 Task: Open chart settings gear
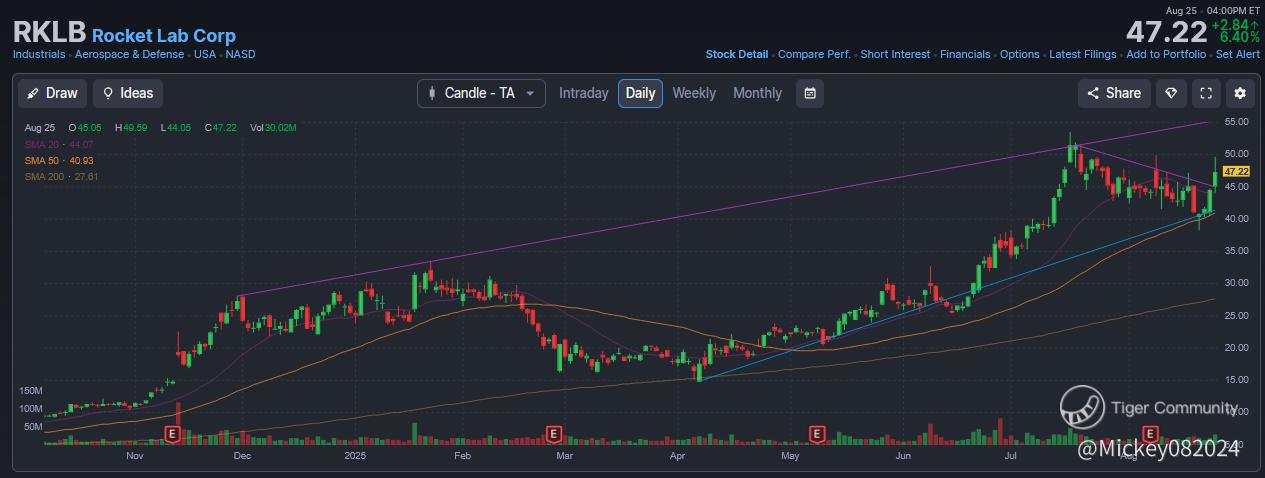point(1240,93)
